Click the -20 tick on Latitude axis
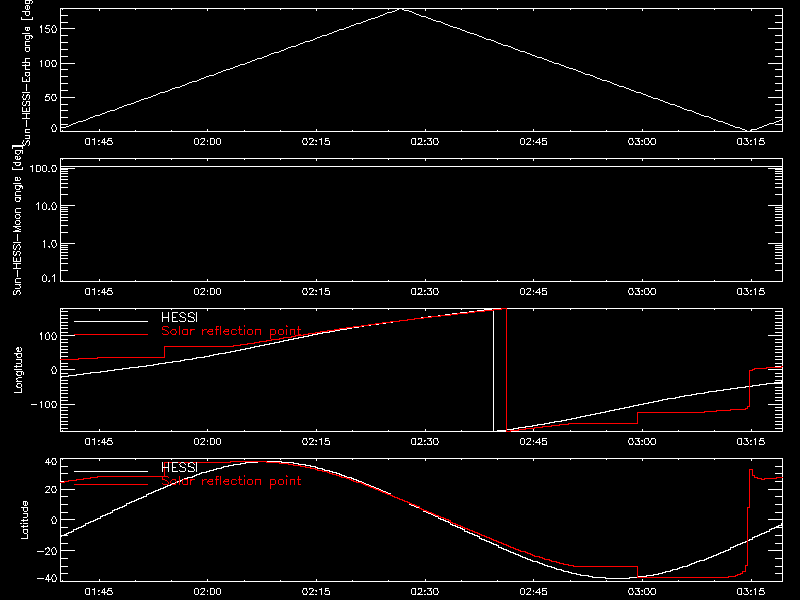 [47, 551]
